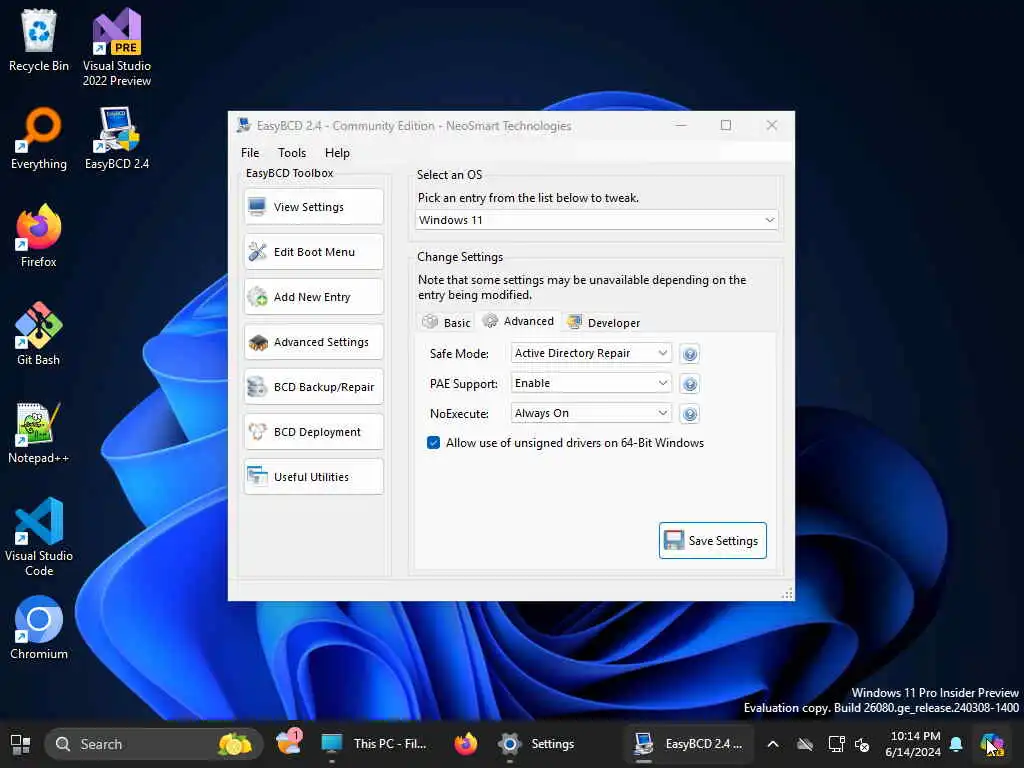Open the Recycle Bin desktop icon
1024x768 pixels.
point(39,40)
